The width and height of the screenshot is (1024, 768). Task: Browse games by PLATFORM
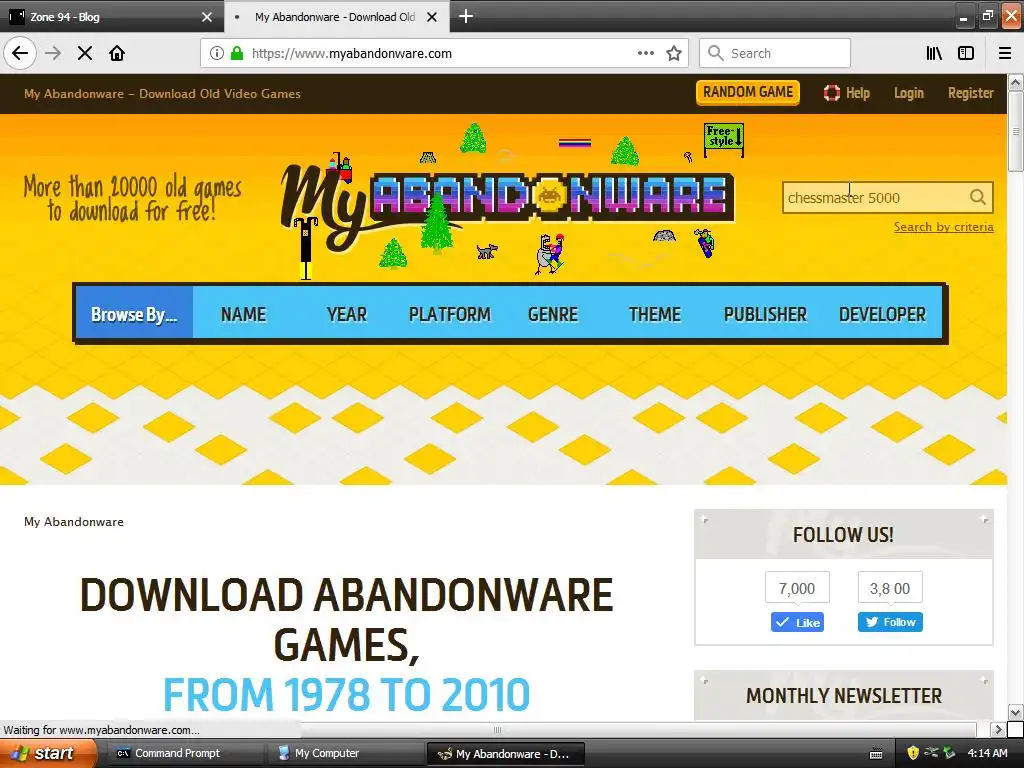449,314
